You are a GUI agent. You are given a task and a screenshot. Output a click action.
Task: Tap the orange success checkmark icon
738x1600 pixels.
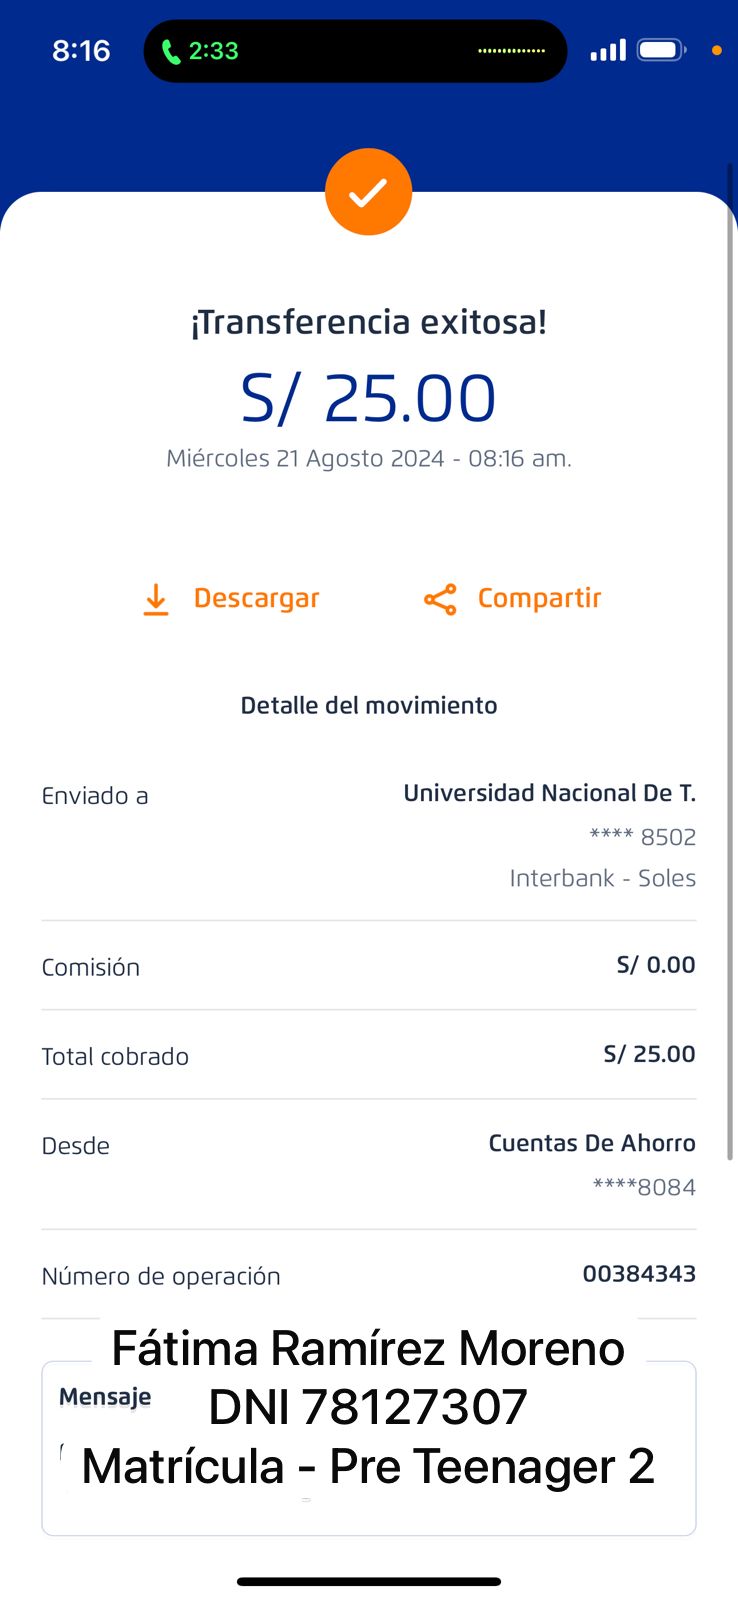pyautogui.click(x=368, y=192)
